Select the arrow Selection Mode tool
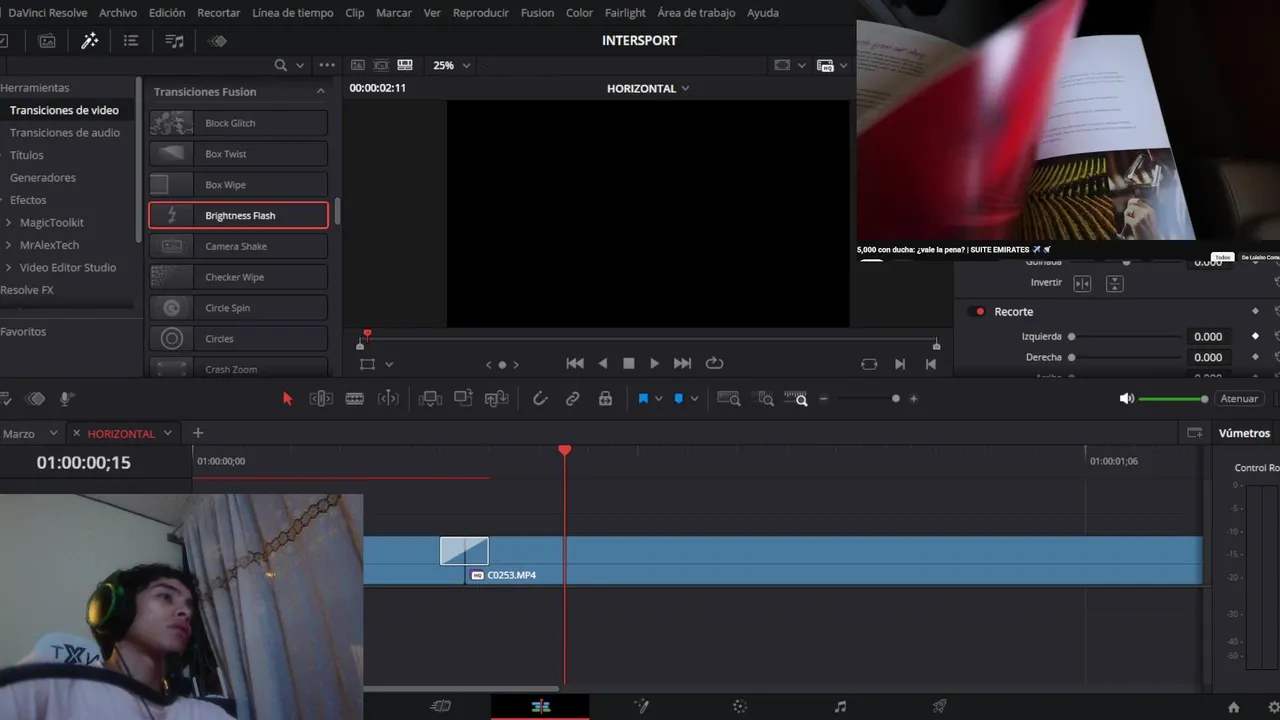 288,398
